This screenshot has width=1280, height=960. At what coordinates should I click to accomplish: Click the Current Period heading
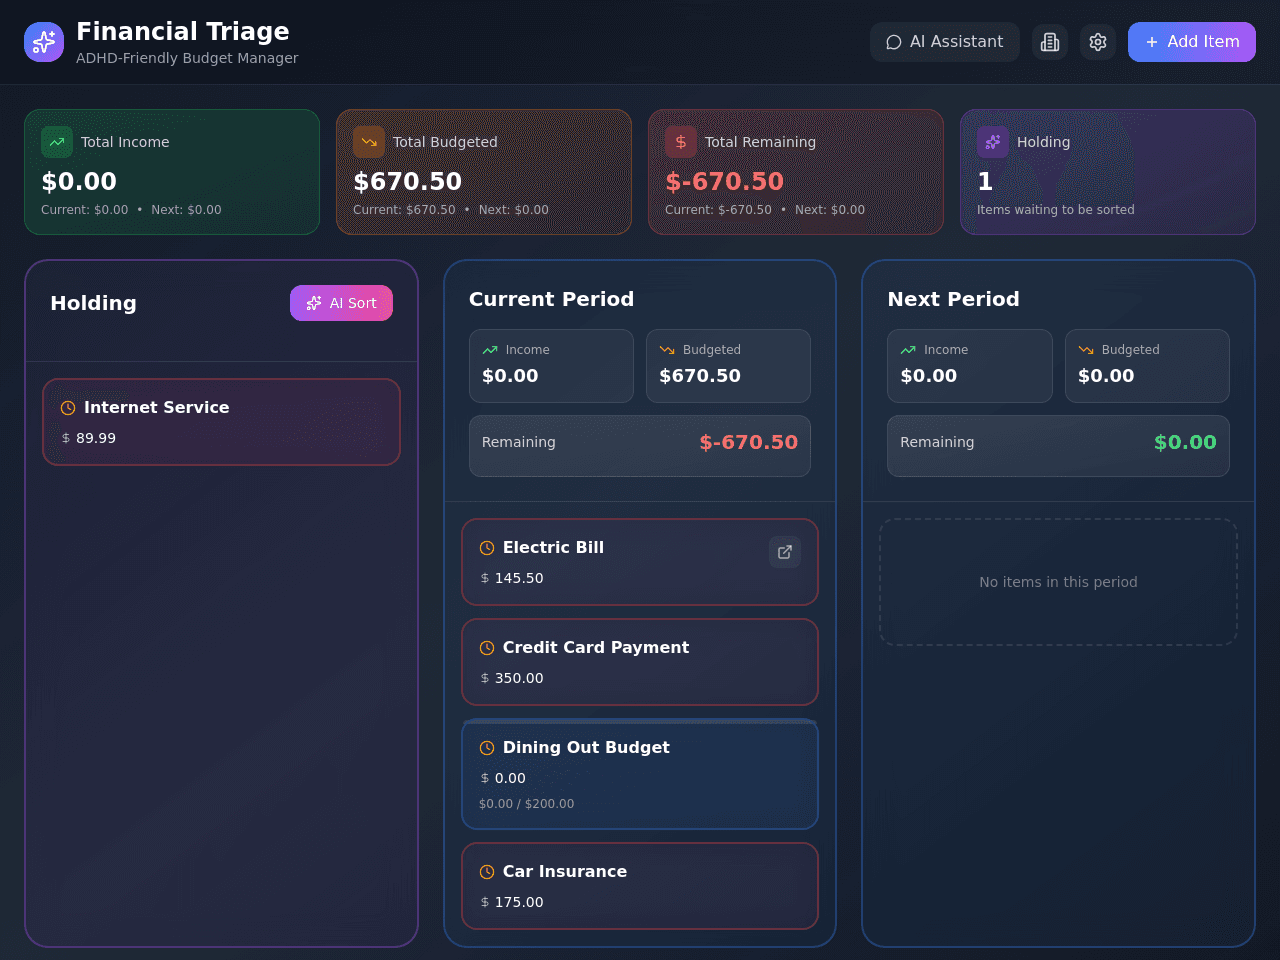click(x=552, y=299)
